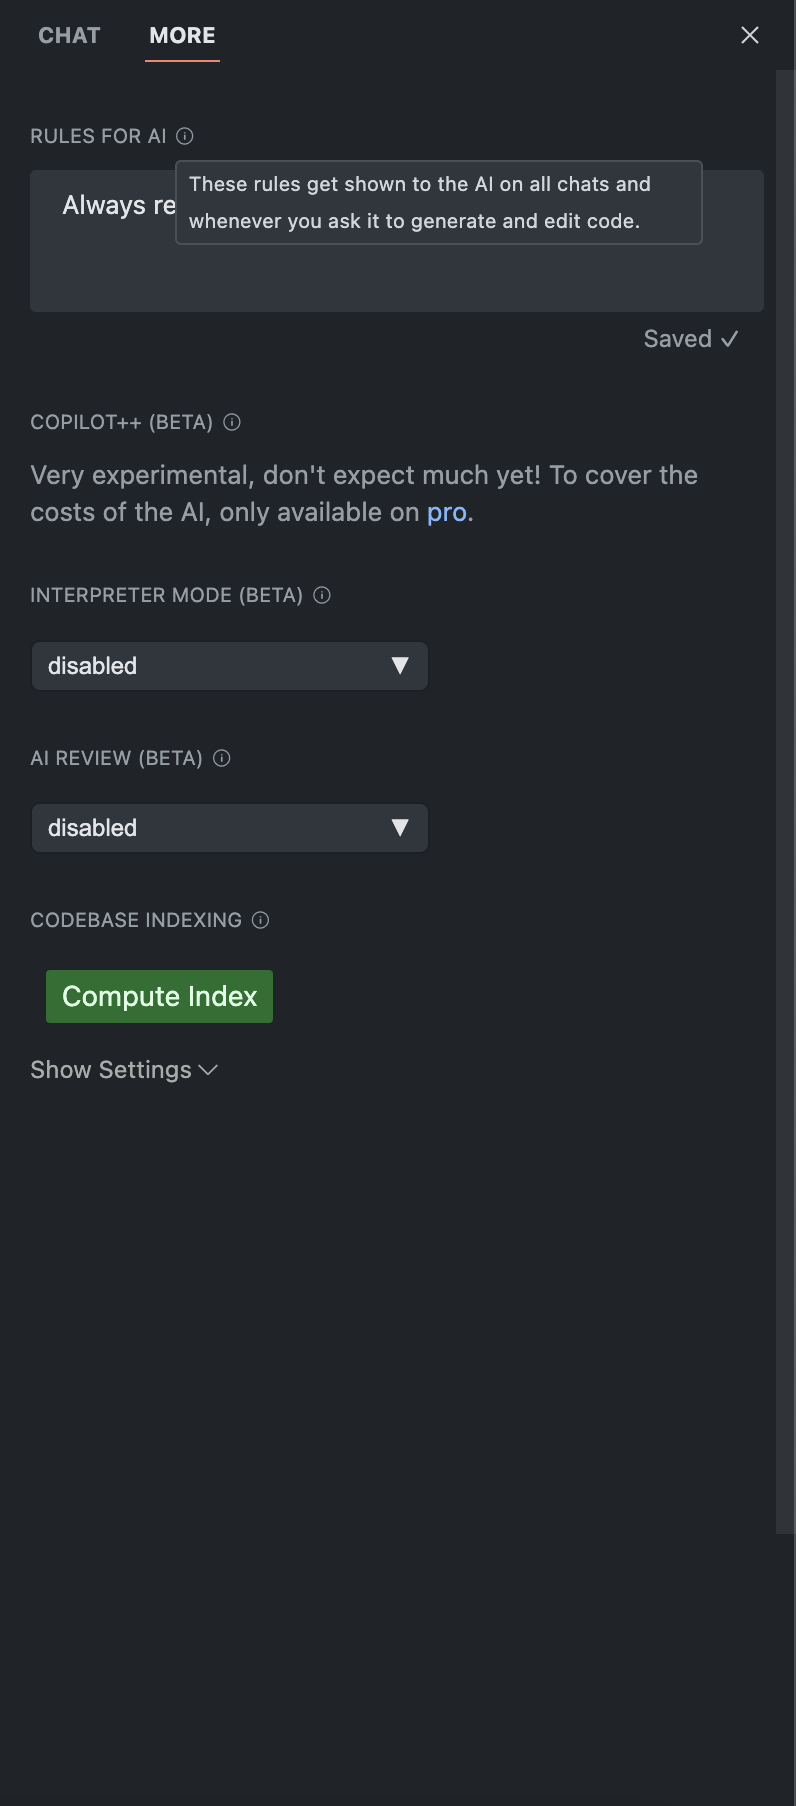The image size is (796, 1806).
Task: Click inside the Rules for AI text area
Action: pyautogui.click(x=400, y=275)
